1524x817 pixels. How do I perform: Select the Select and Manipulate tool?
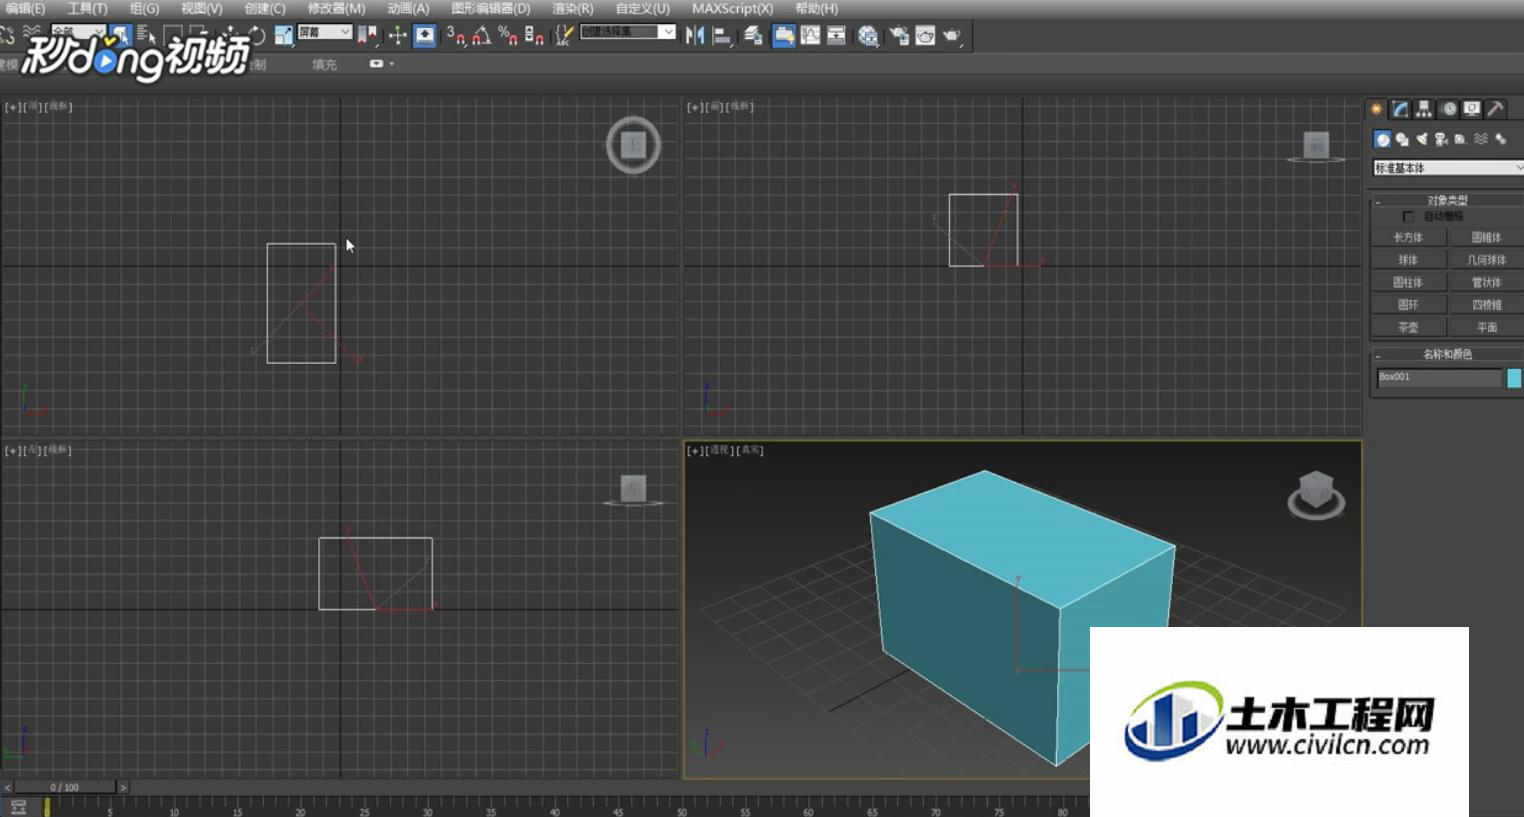(x=397, y=36)
